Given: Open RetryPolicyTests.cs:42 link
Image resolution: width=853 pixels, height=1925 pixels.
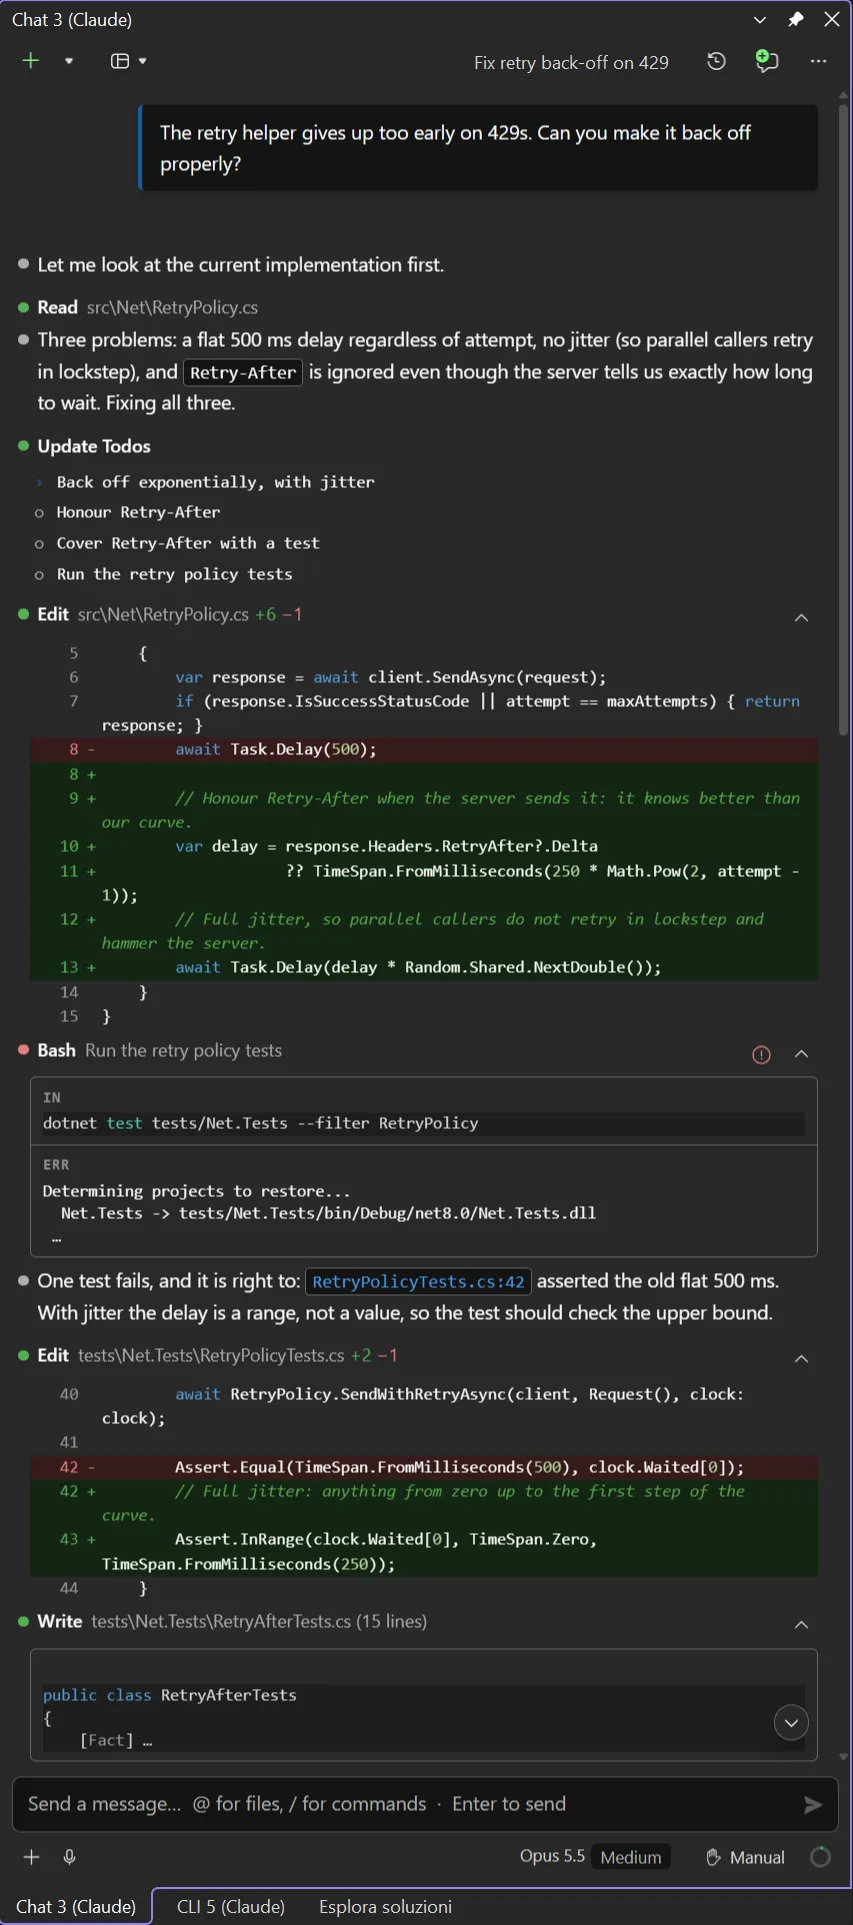Looking at the screenshot, I should coord(418,1282).
